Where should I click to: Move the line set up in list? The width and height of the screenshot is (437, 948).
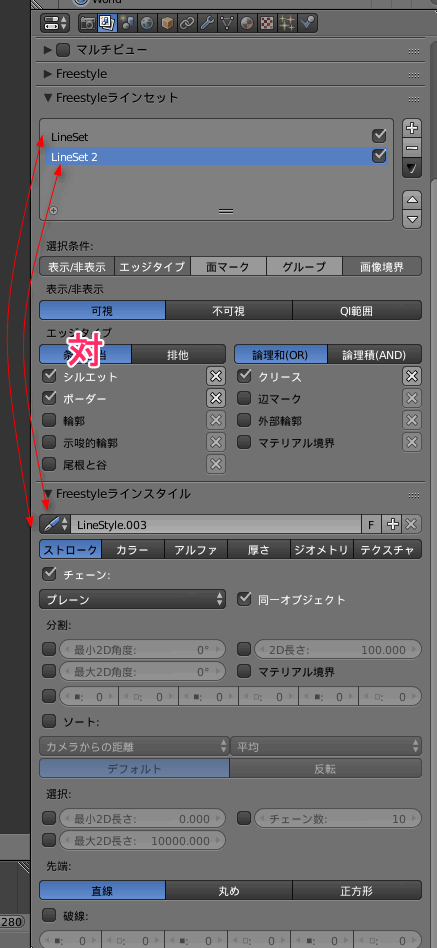click(x=412, y=200)
